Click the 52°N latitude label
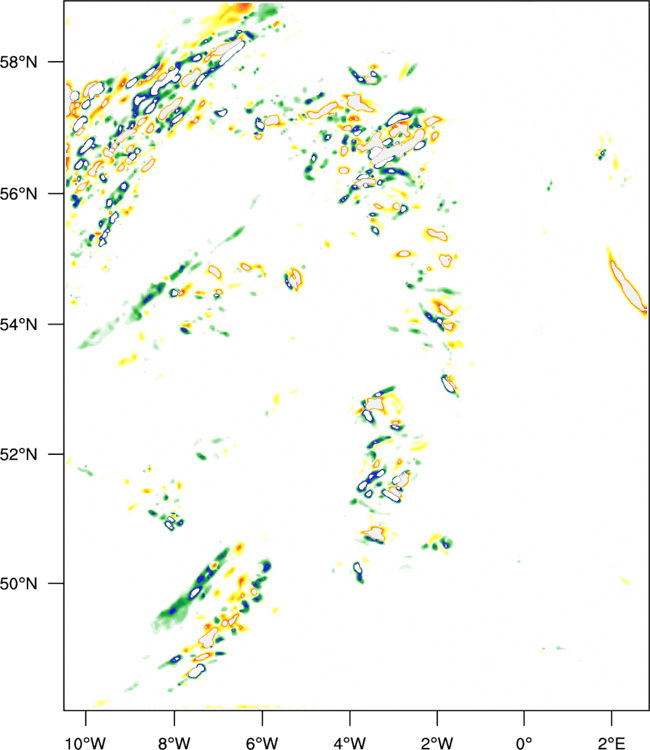Viewport: 650px width, 750px height. tap(18, 454)
